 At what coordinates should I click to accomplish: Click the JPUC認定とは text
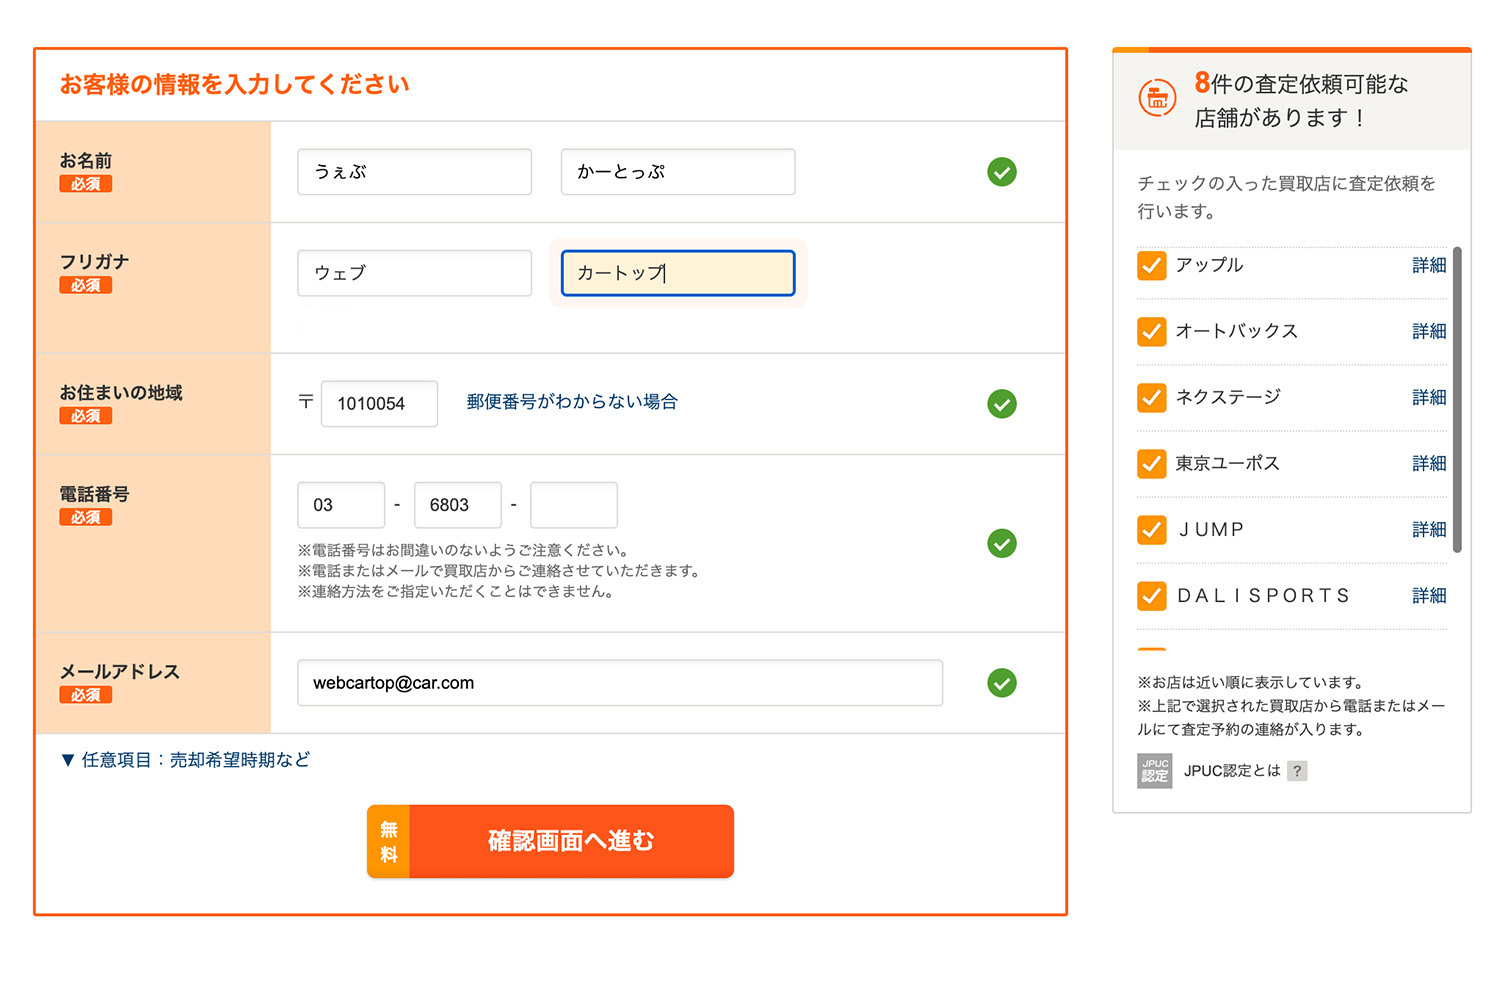pyautogui.click(x=1232, y=771)
